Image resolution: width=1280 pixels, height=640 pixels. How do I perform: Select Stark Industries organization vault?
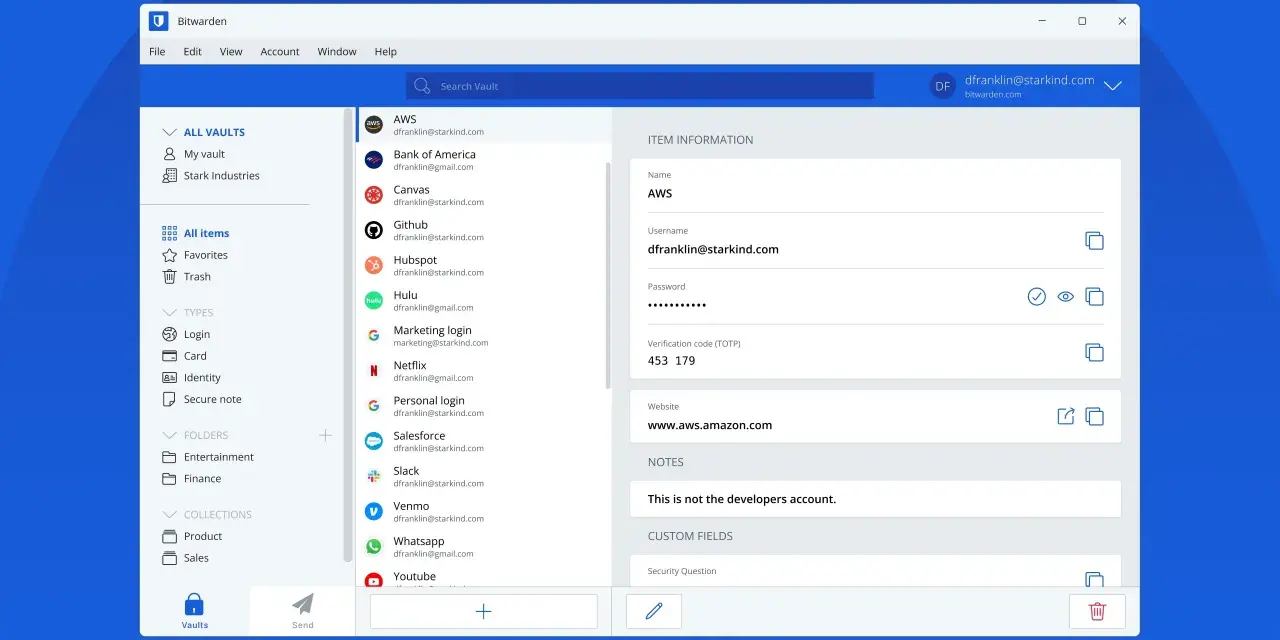[x=211, y=176]
